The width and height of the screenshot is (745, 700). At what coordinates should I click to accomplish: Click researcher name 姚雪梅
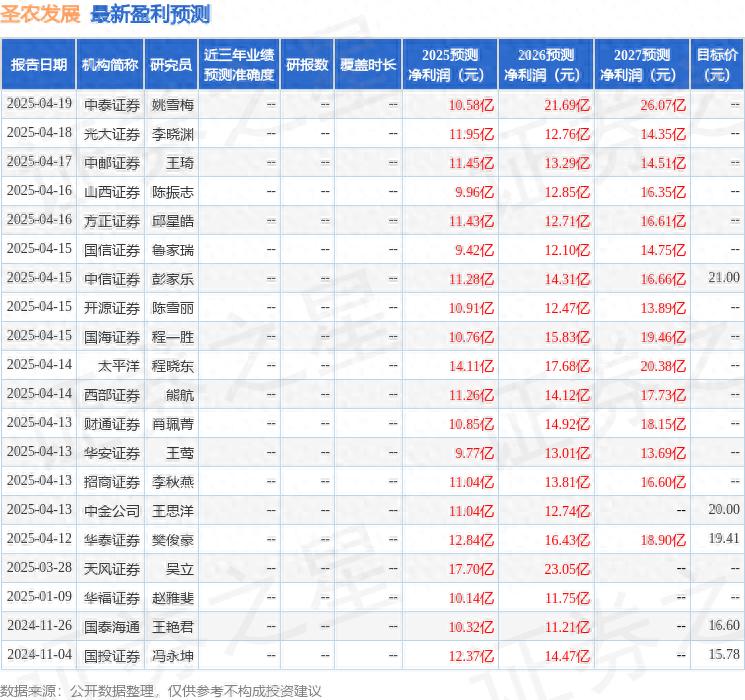click(x=173, y=105)
